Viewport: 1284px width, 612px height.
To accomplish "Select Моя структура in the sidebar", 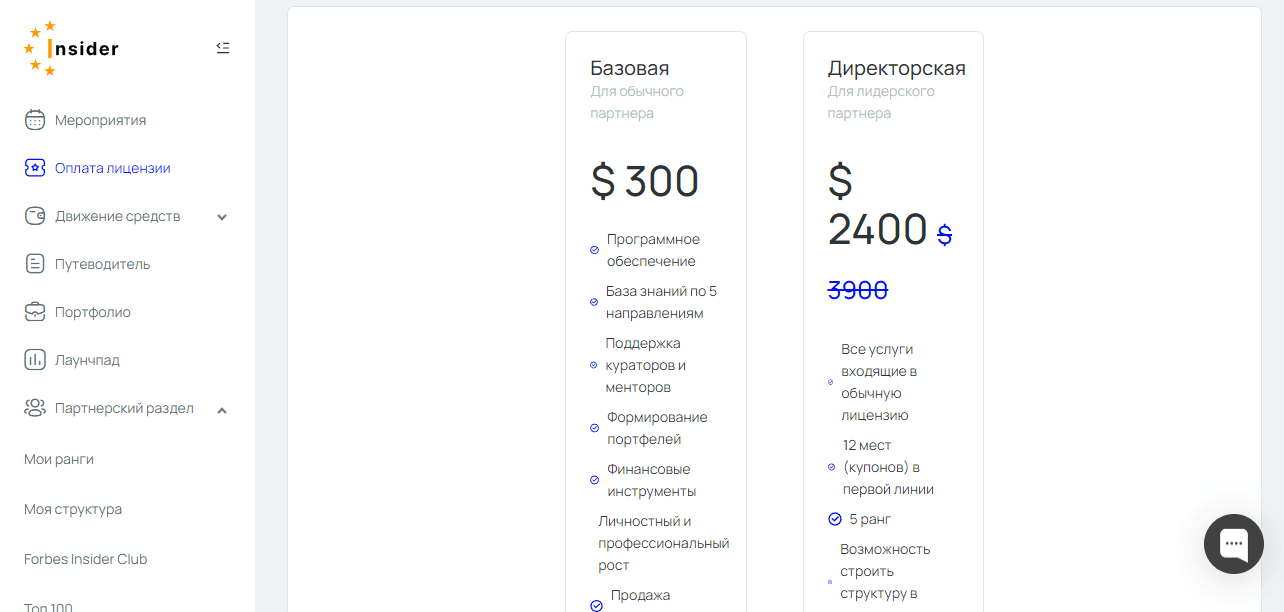I will pos(73,509).
